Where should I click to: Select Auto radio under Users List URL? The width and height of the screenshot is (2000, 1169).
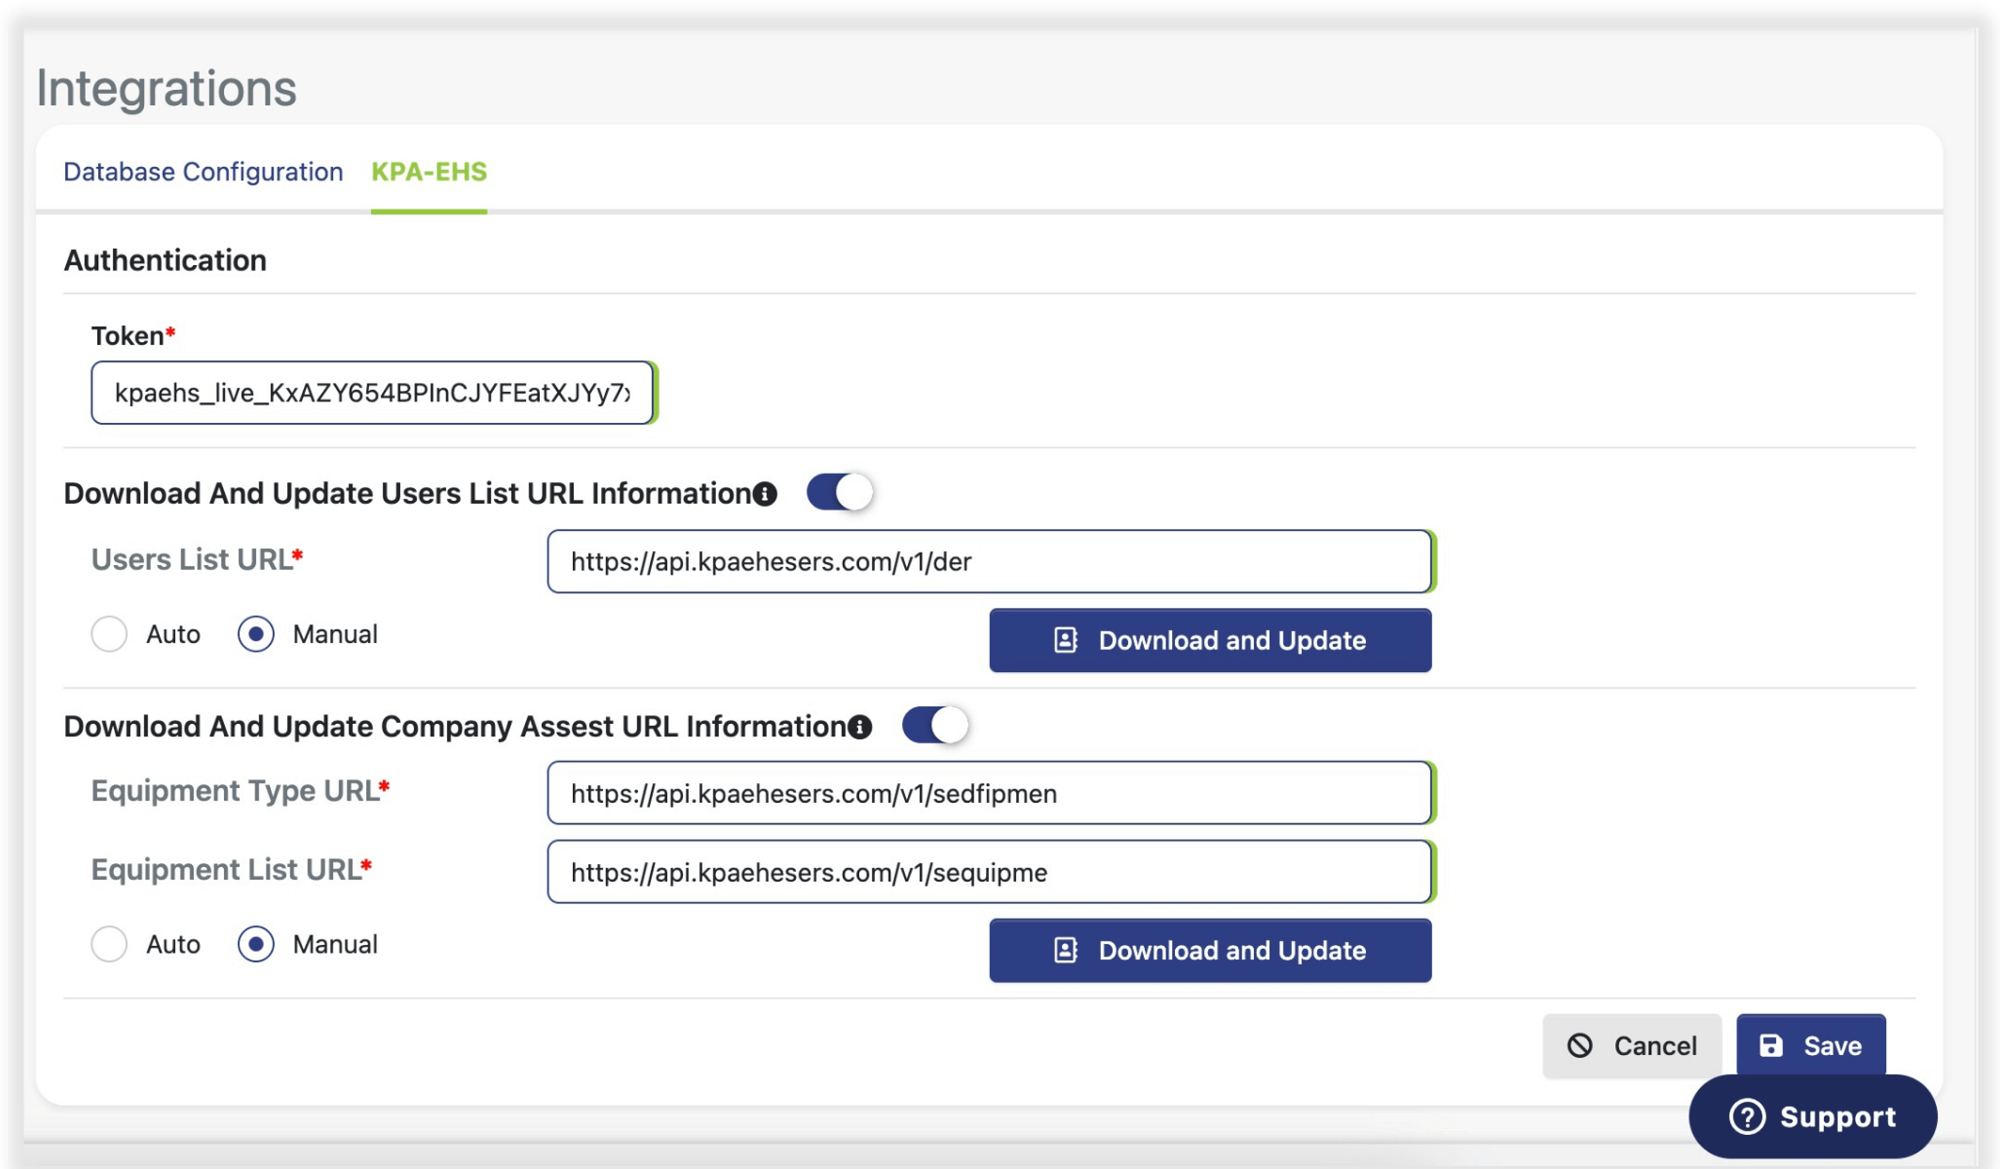(x=109, y=634)
